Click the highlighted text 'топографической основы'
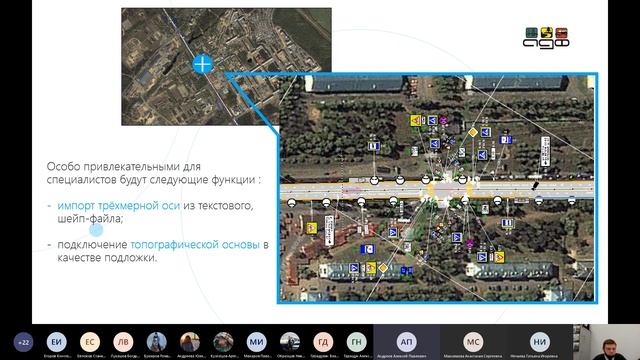The width and height of the screenshot is (640, 360). pos(195,244)
